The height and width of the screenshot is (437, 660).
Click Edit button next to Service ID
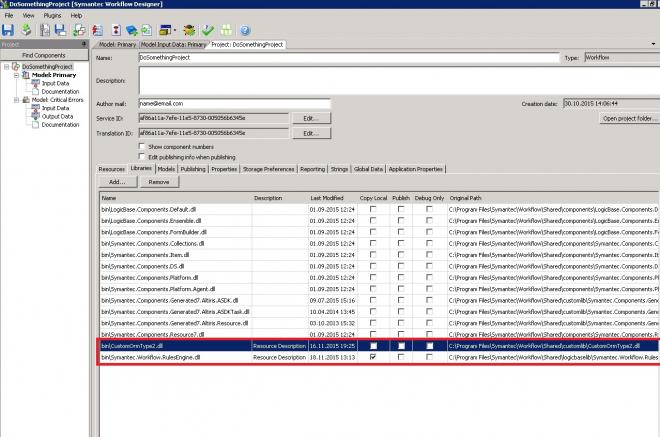point(311,118)
